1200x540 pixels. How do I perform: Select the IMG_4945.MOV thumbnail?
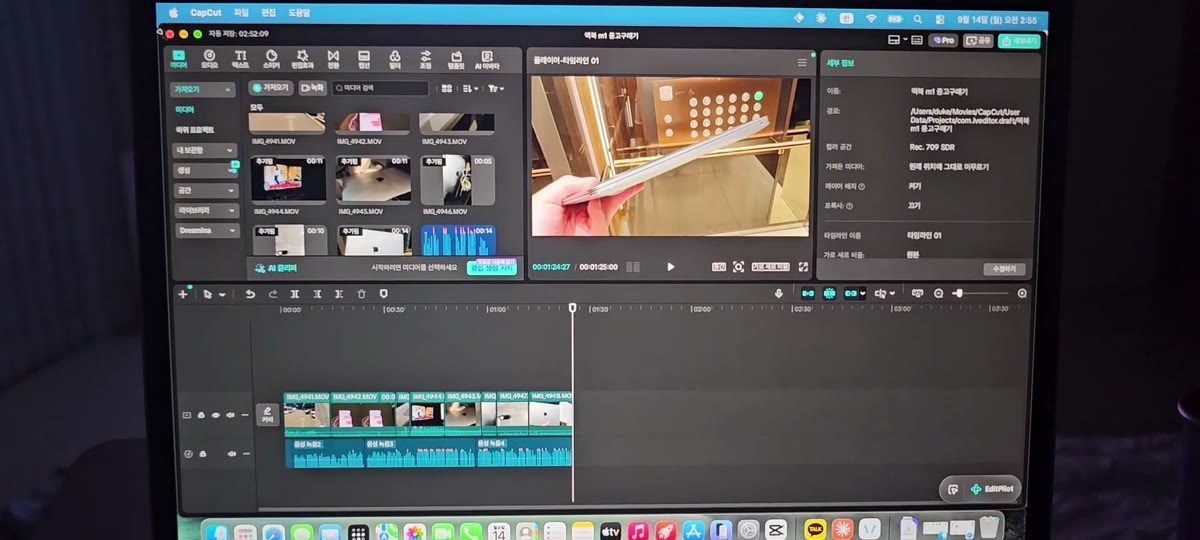click(373, 180)
